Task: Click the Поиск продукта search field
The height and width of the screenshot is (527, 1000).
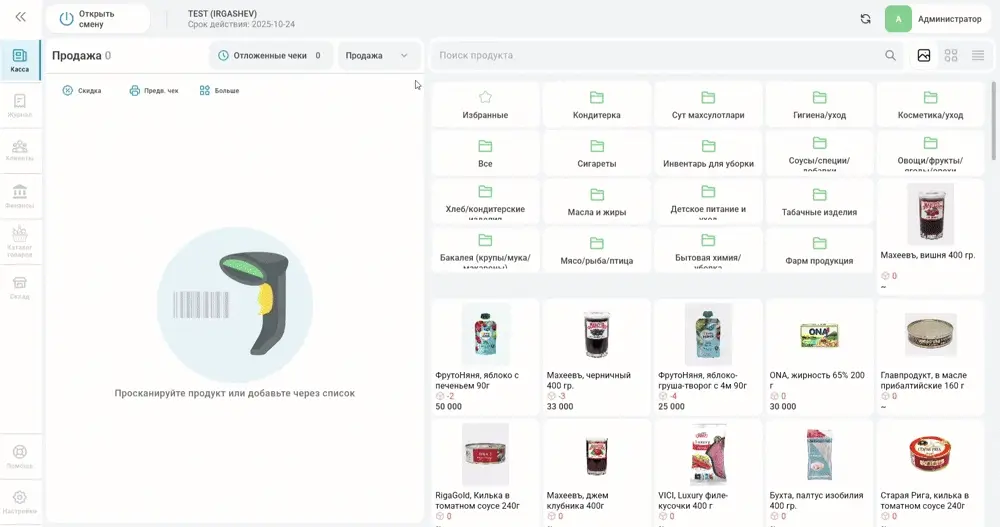Action: 657,56
